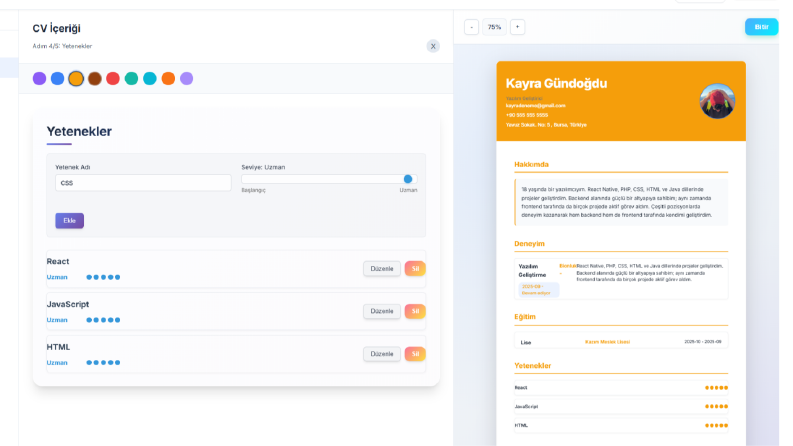Select the orange color swatch
Viewport: 793px width, 446px height.
[x=168, y=78]
